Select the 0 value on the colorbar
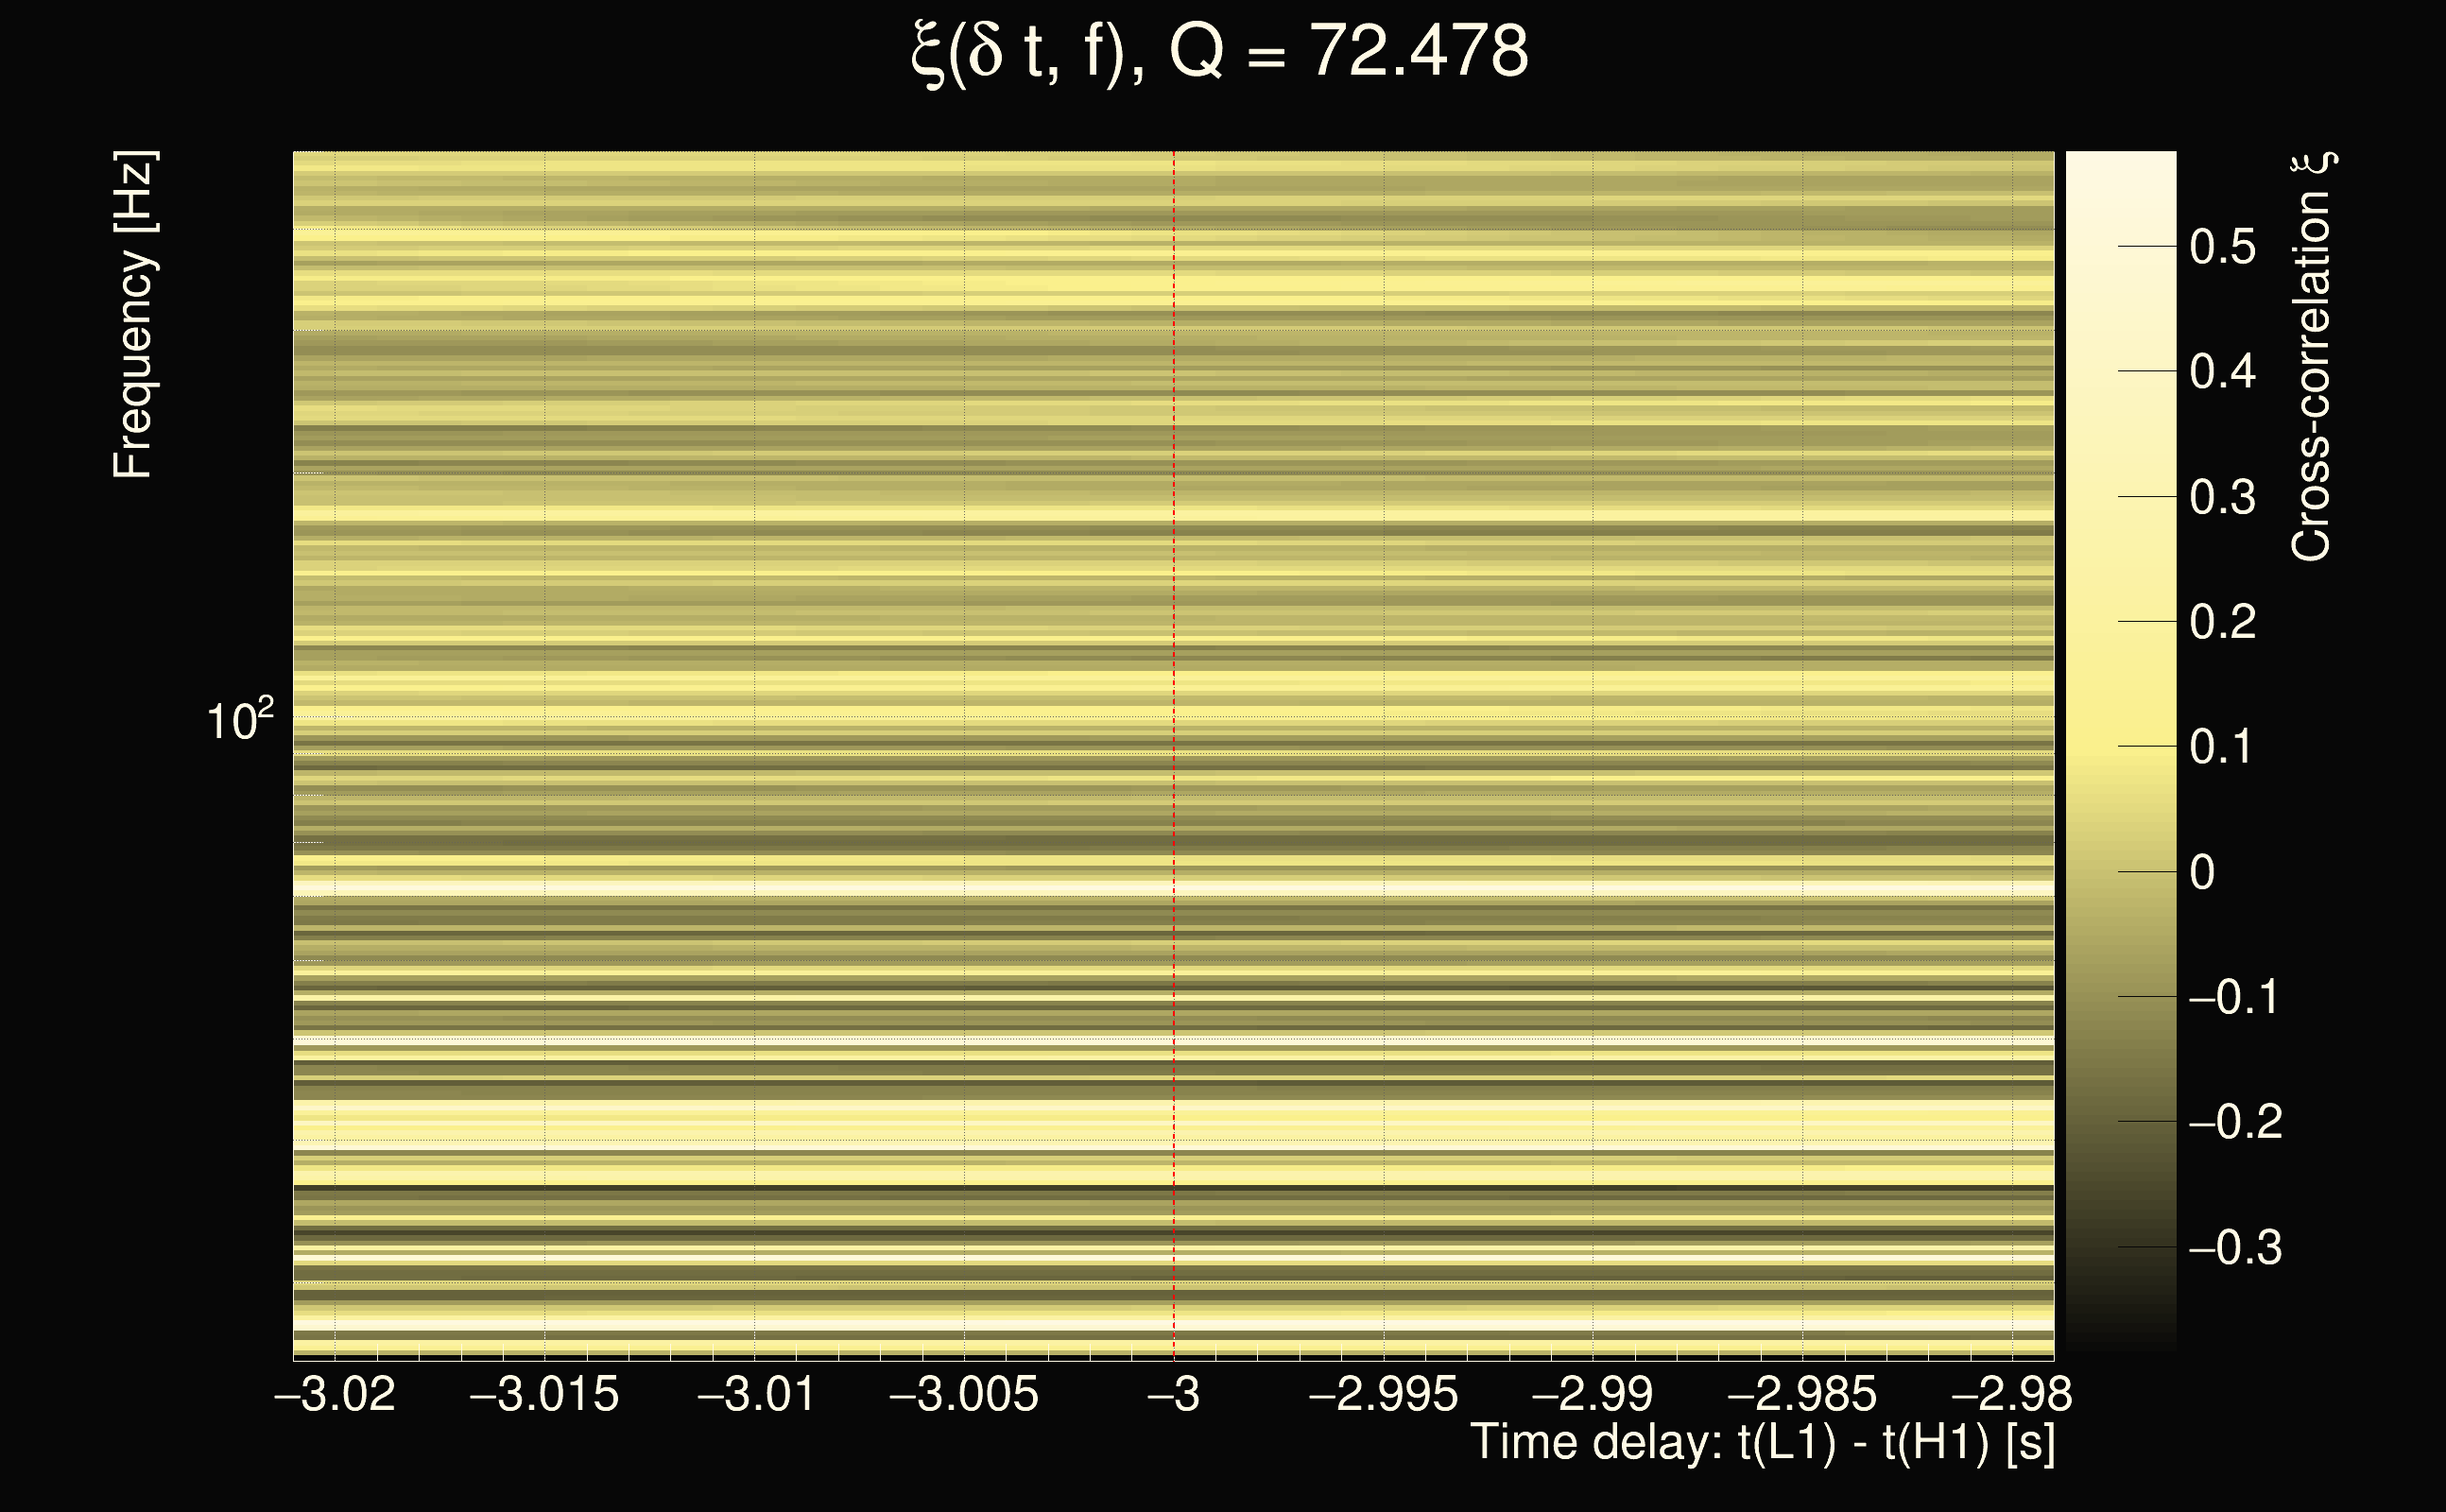This screenshot has height=1512, width=2446. (x=2201, y=873)
